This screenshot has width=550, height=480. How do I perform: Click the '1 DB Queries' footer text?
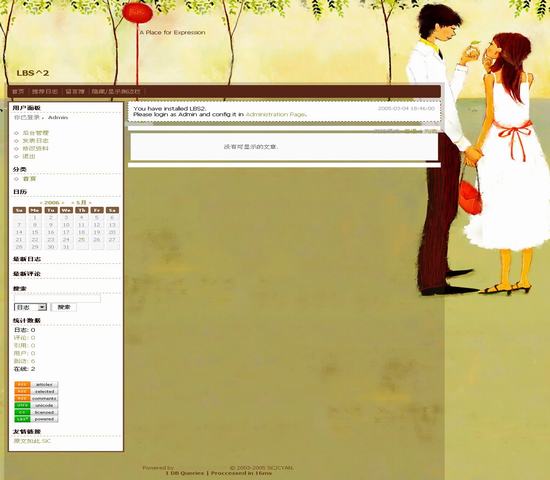pyautogui.click(x=184, y=473)
